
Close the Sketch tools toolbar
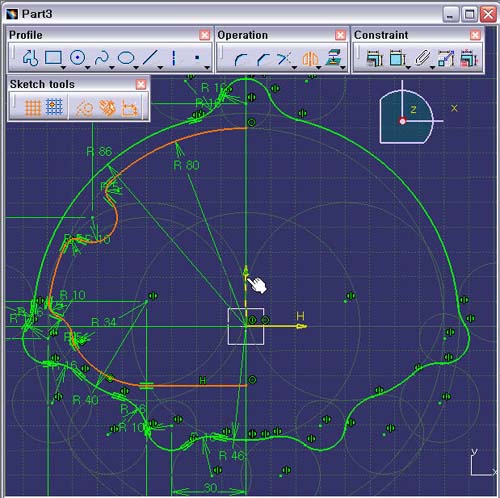pos(141,84)
